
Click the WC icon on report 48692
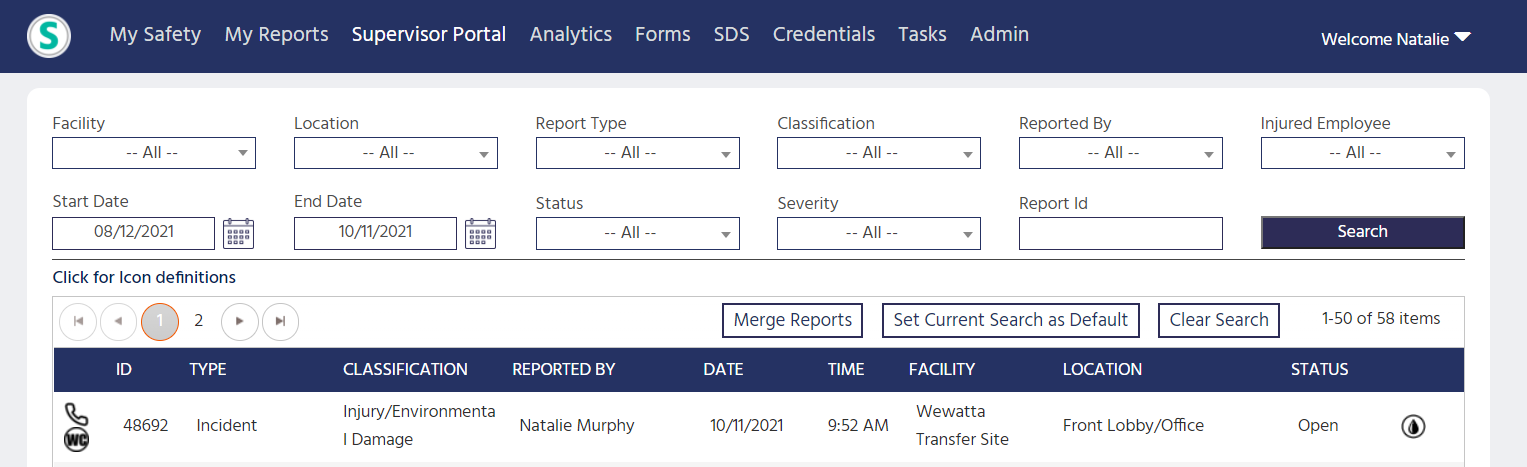point(77,439)
